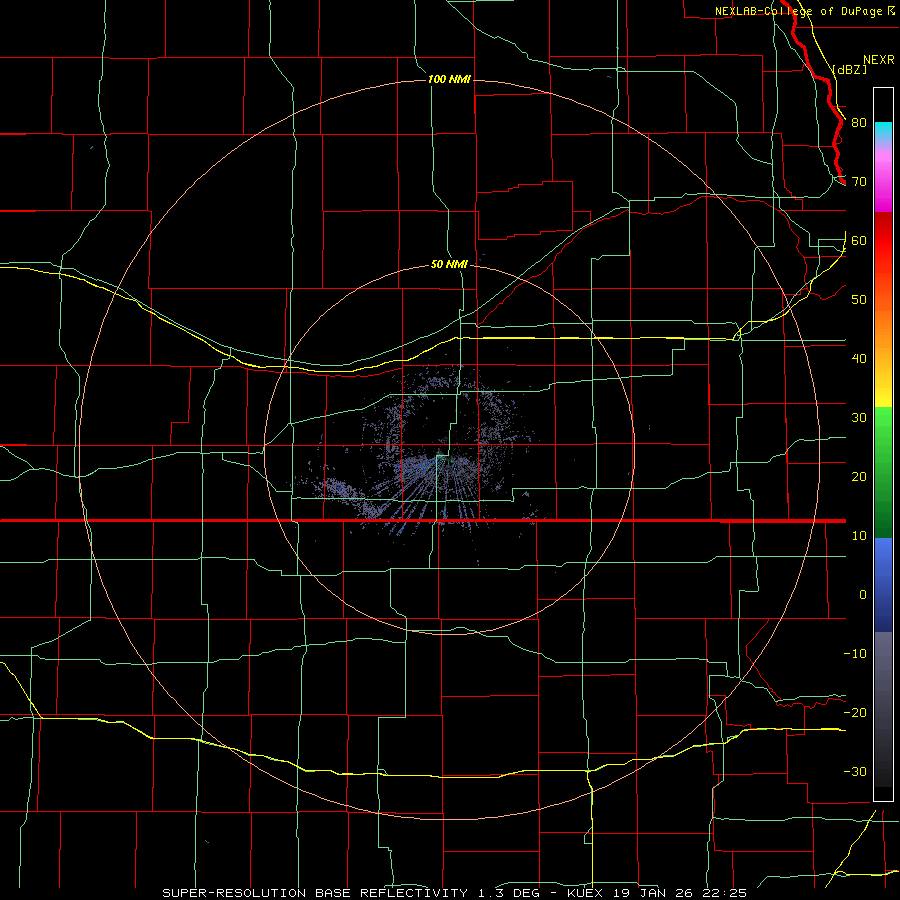Click the 70 value on the dBZ scale
This screenshot has width=900, height=900.
coord(859,181)
